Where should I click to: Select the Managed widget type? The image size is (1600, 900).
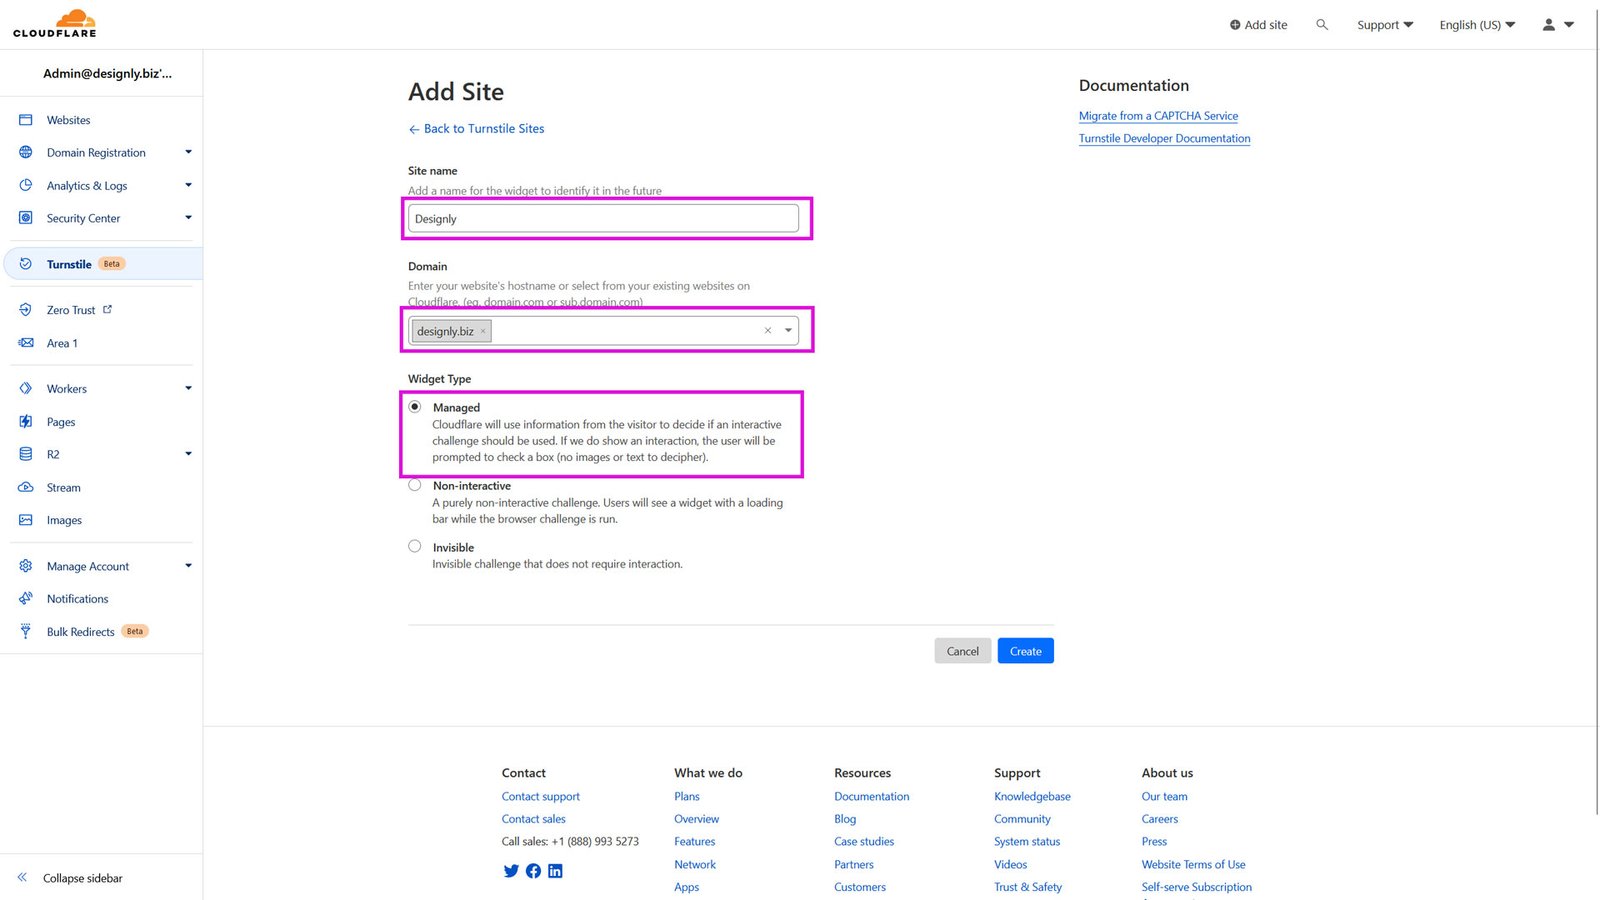tap(415, 407)
